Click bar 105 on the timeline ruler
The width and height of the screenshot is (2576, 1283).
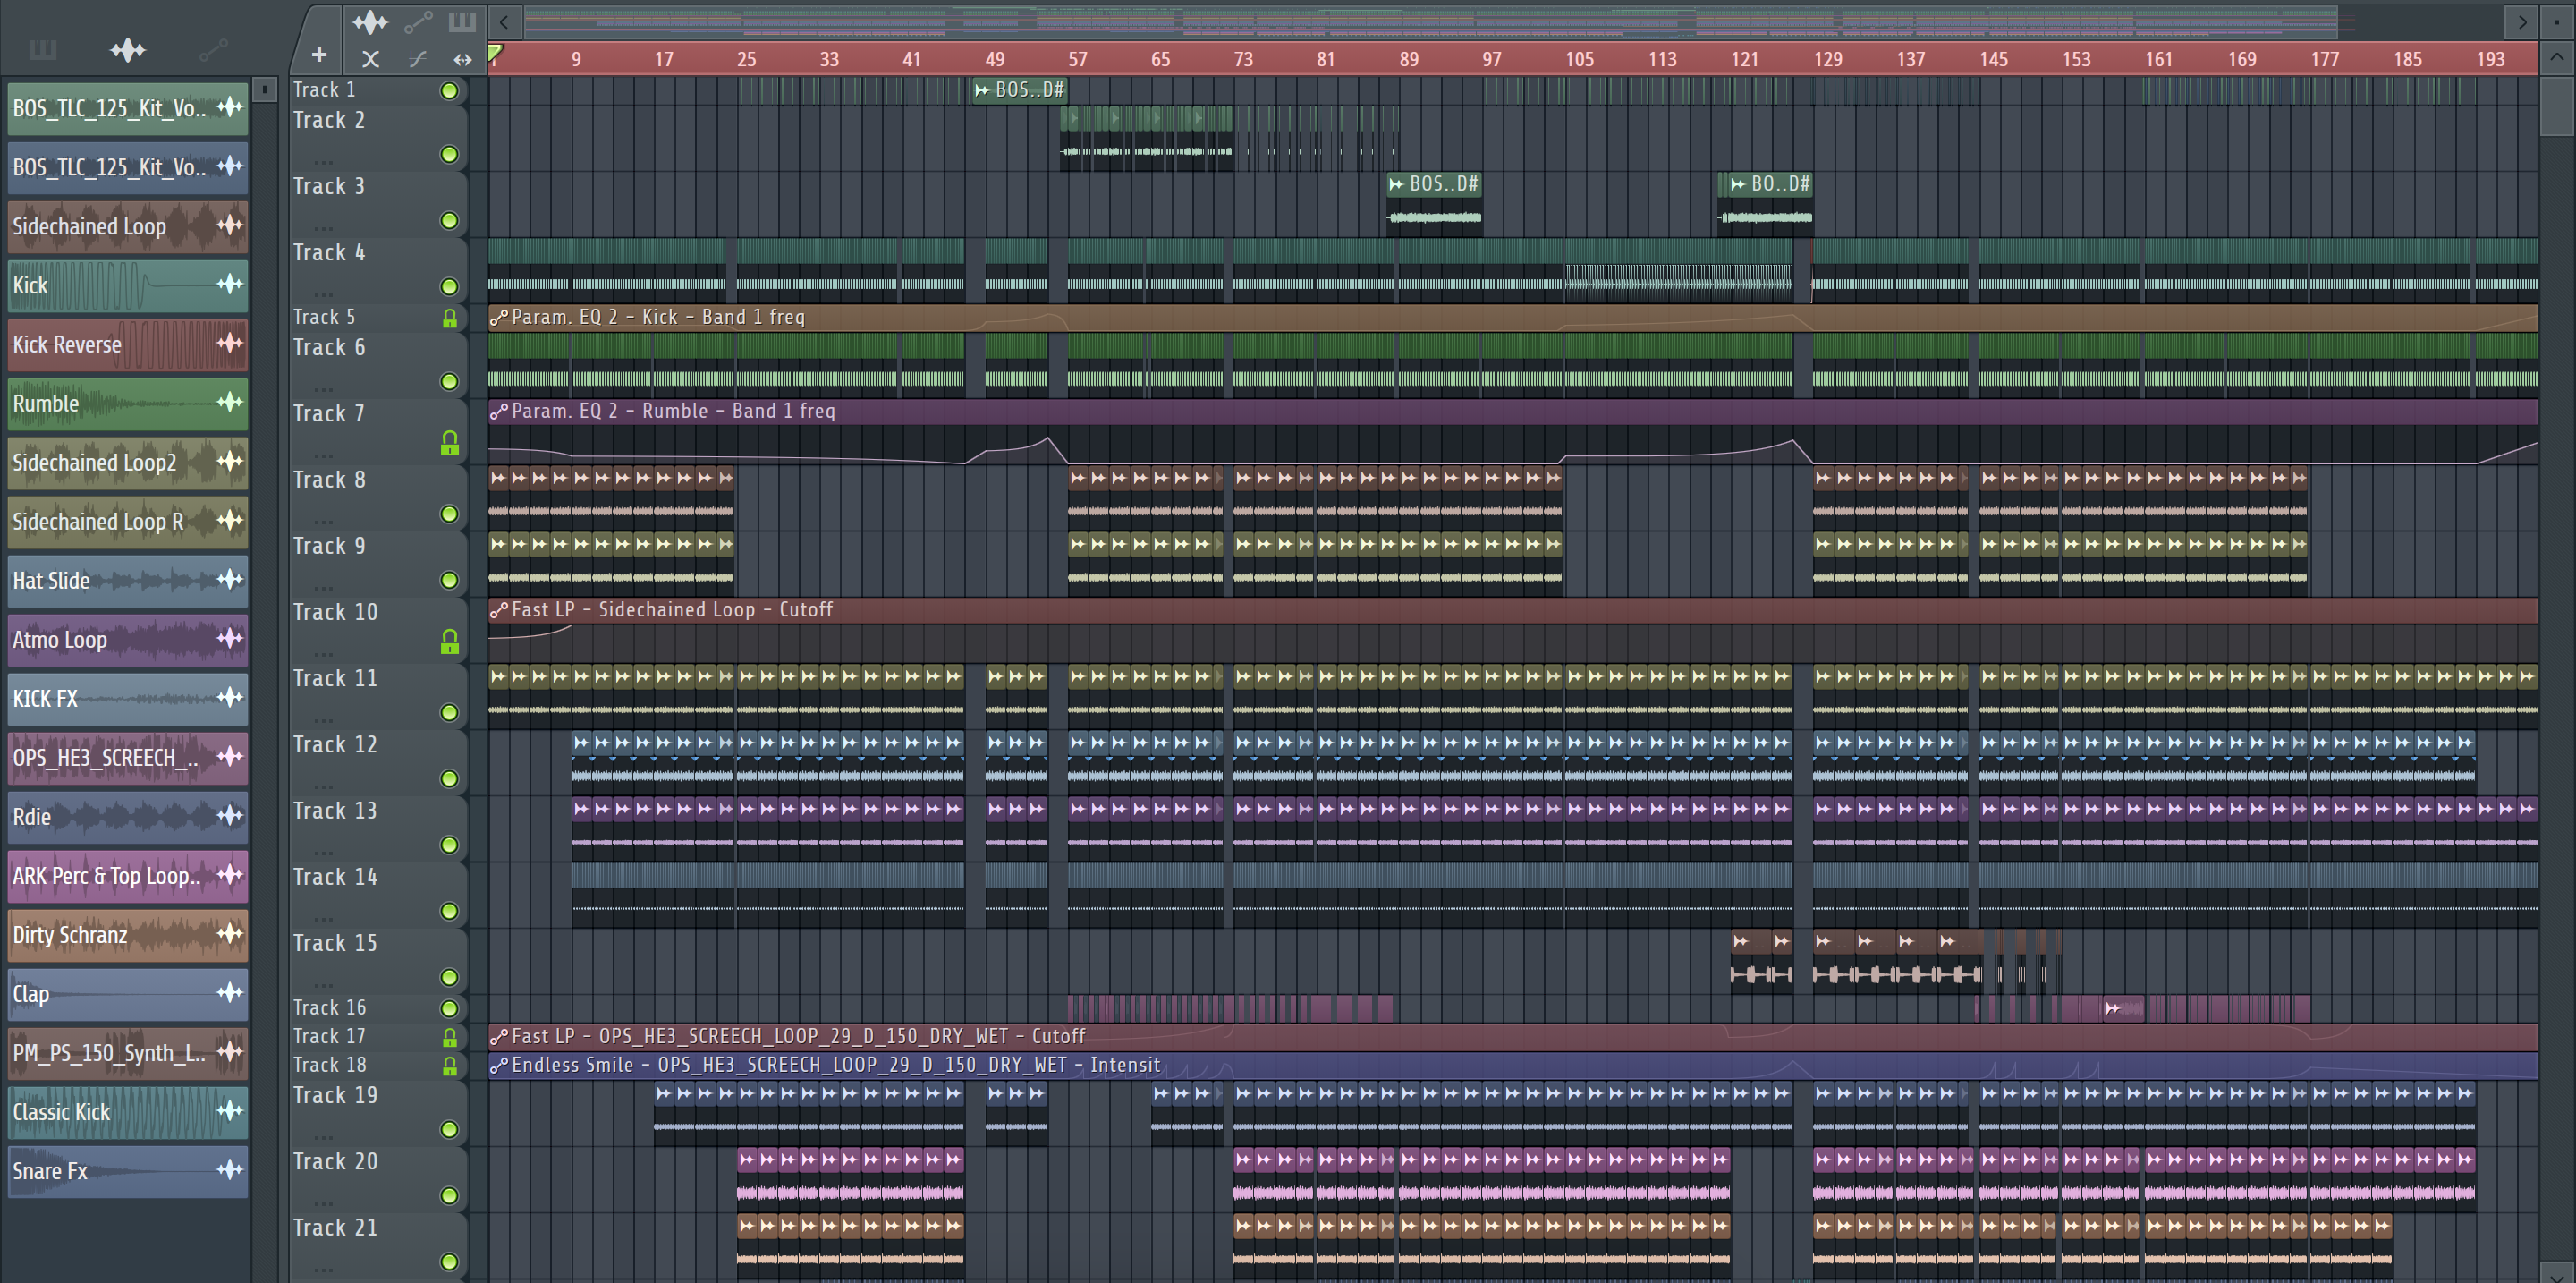pos(1579,59)
